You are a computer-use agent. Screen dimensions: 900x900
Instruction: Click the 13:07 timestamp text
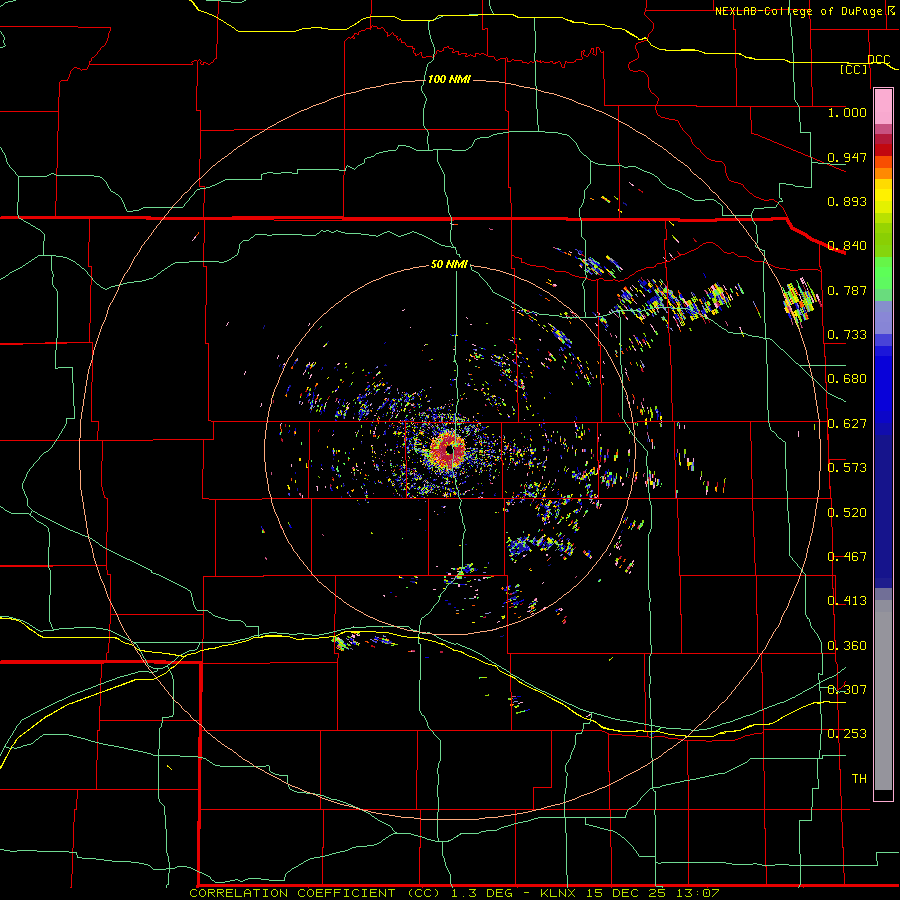(x=698, y=893)
